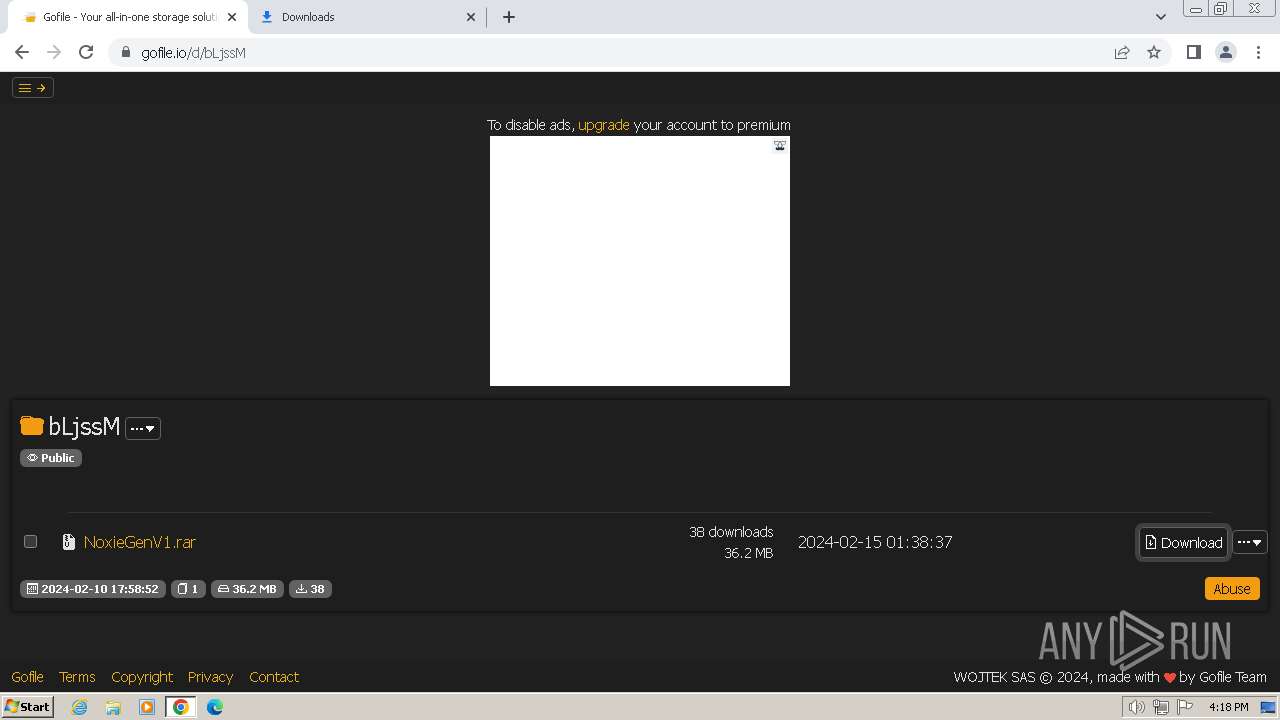Open File Explorer from taskbar
The width and height of the screenshot is (1280, 720).
click(x=113, y=707)
